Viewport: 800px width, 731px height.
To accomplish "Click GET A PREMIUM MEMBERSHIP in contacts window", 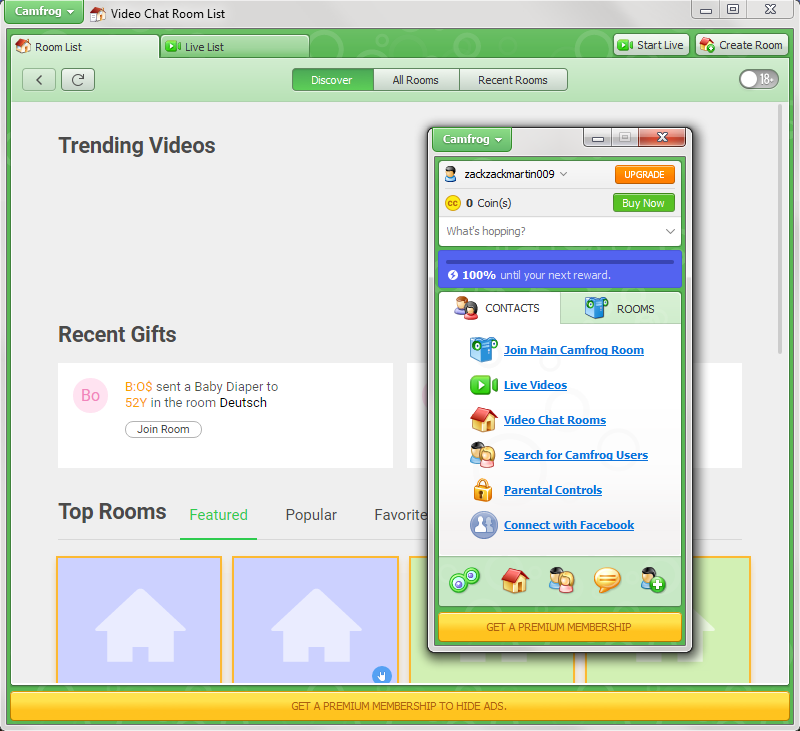I will (560, 627).
